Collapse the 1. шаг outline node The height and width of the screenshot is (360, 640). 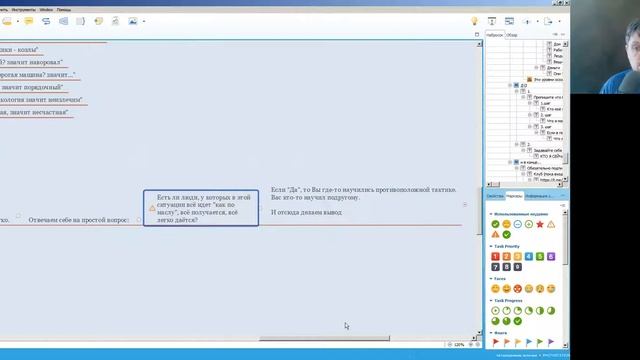coord(530,103)
